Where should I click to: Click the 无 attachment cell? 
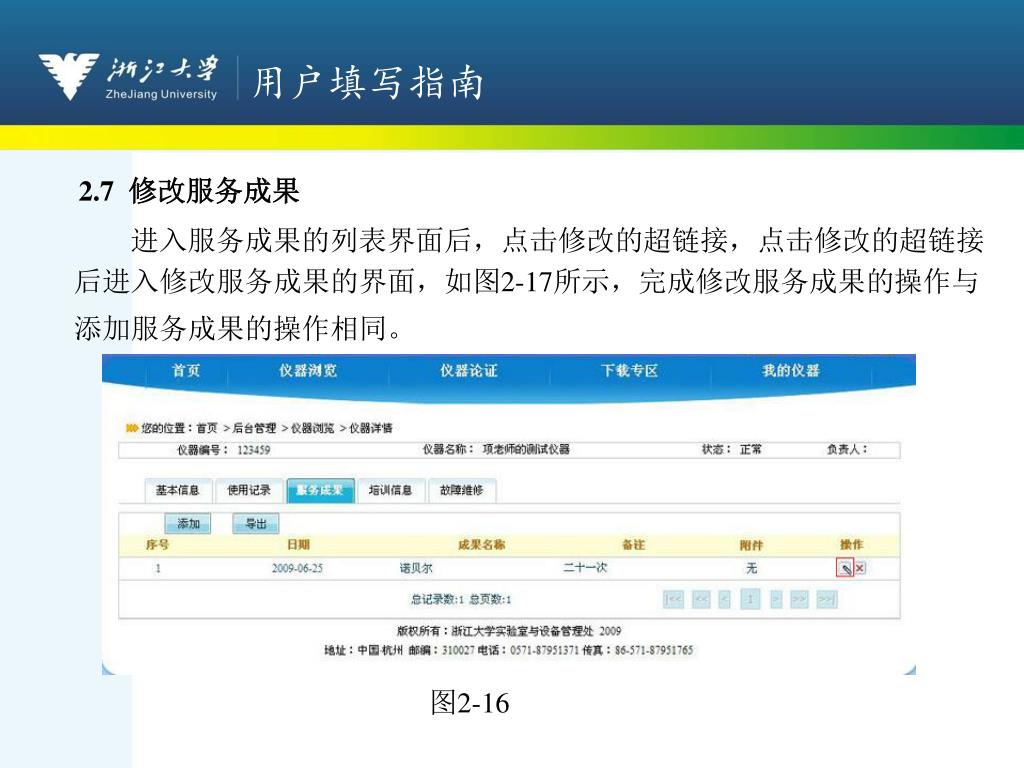752,568
